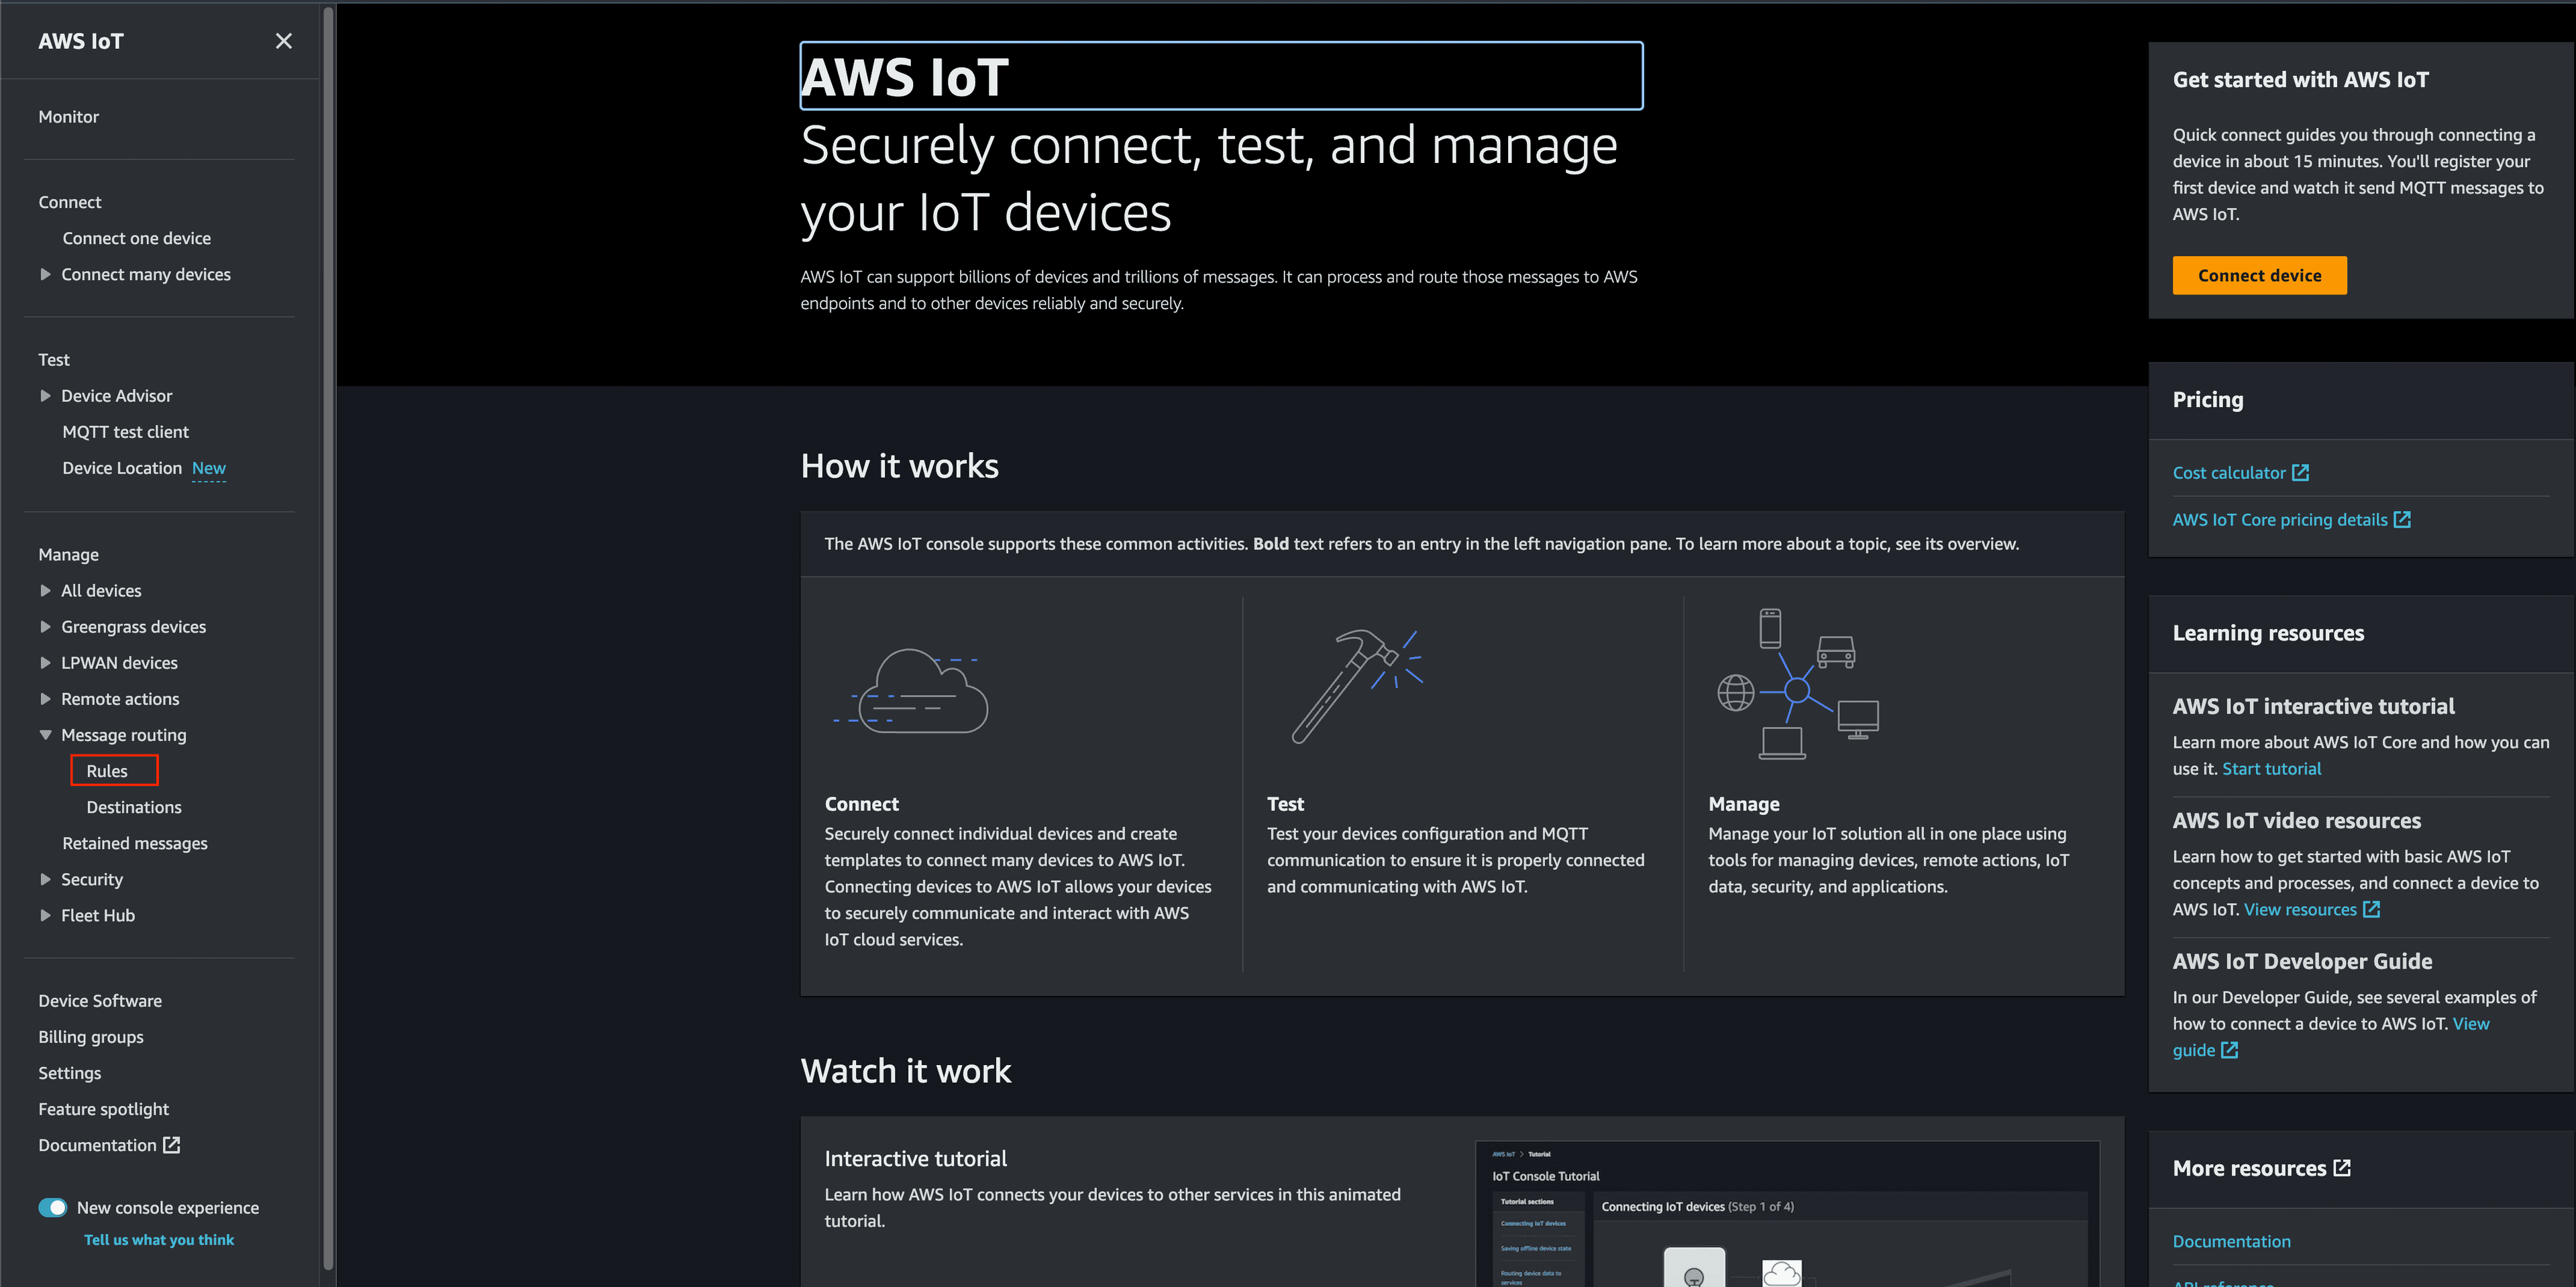2576x1287 pixels.
Task: Click the device network Manage illustration
Action: click(x=1797, y=685)
